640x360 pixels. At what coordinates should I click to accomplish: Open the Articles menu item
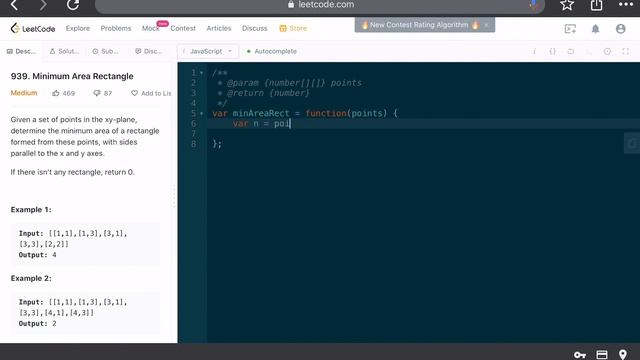point(219,28)
